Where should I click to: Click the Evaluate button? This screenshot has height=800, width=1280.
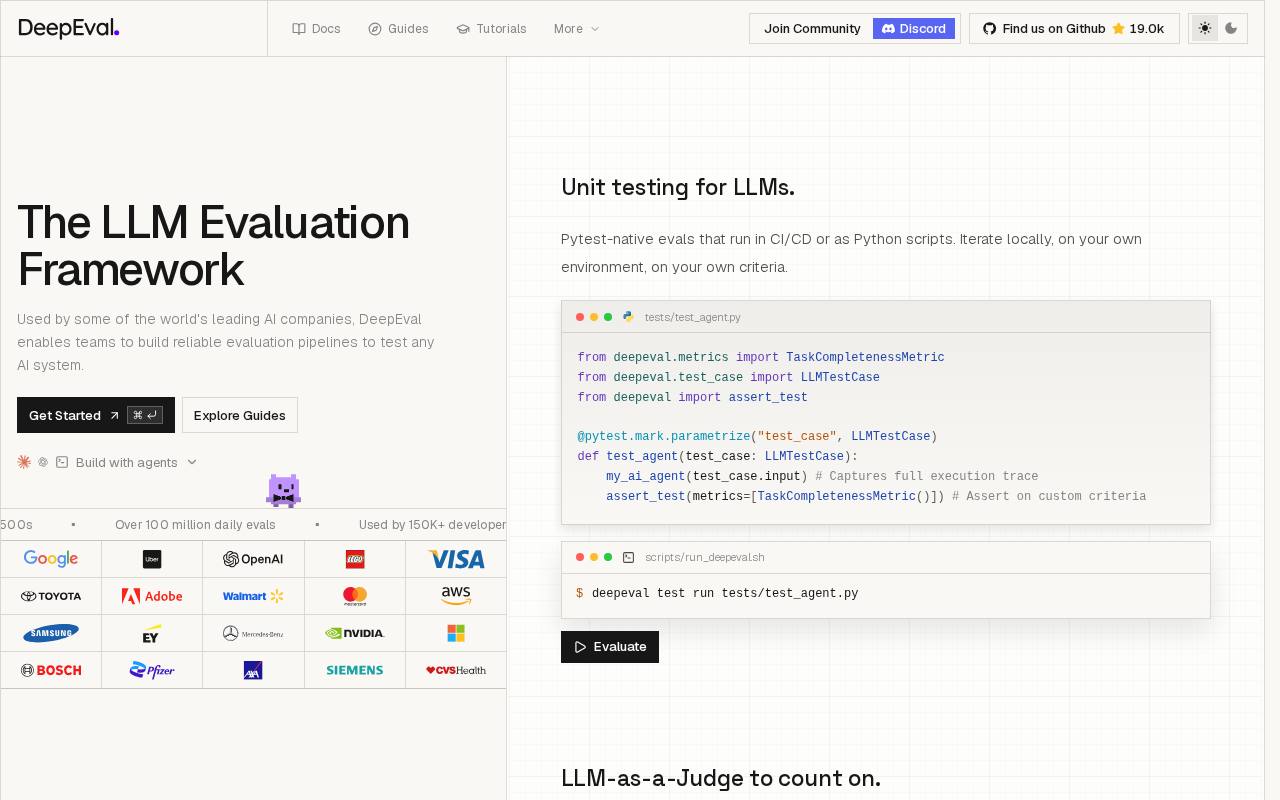point(610,647)
